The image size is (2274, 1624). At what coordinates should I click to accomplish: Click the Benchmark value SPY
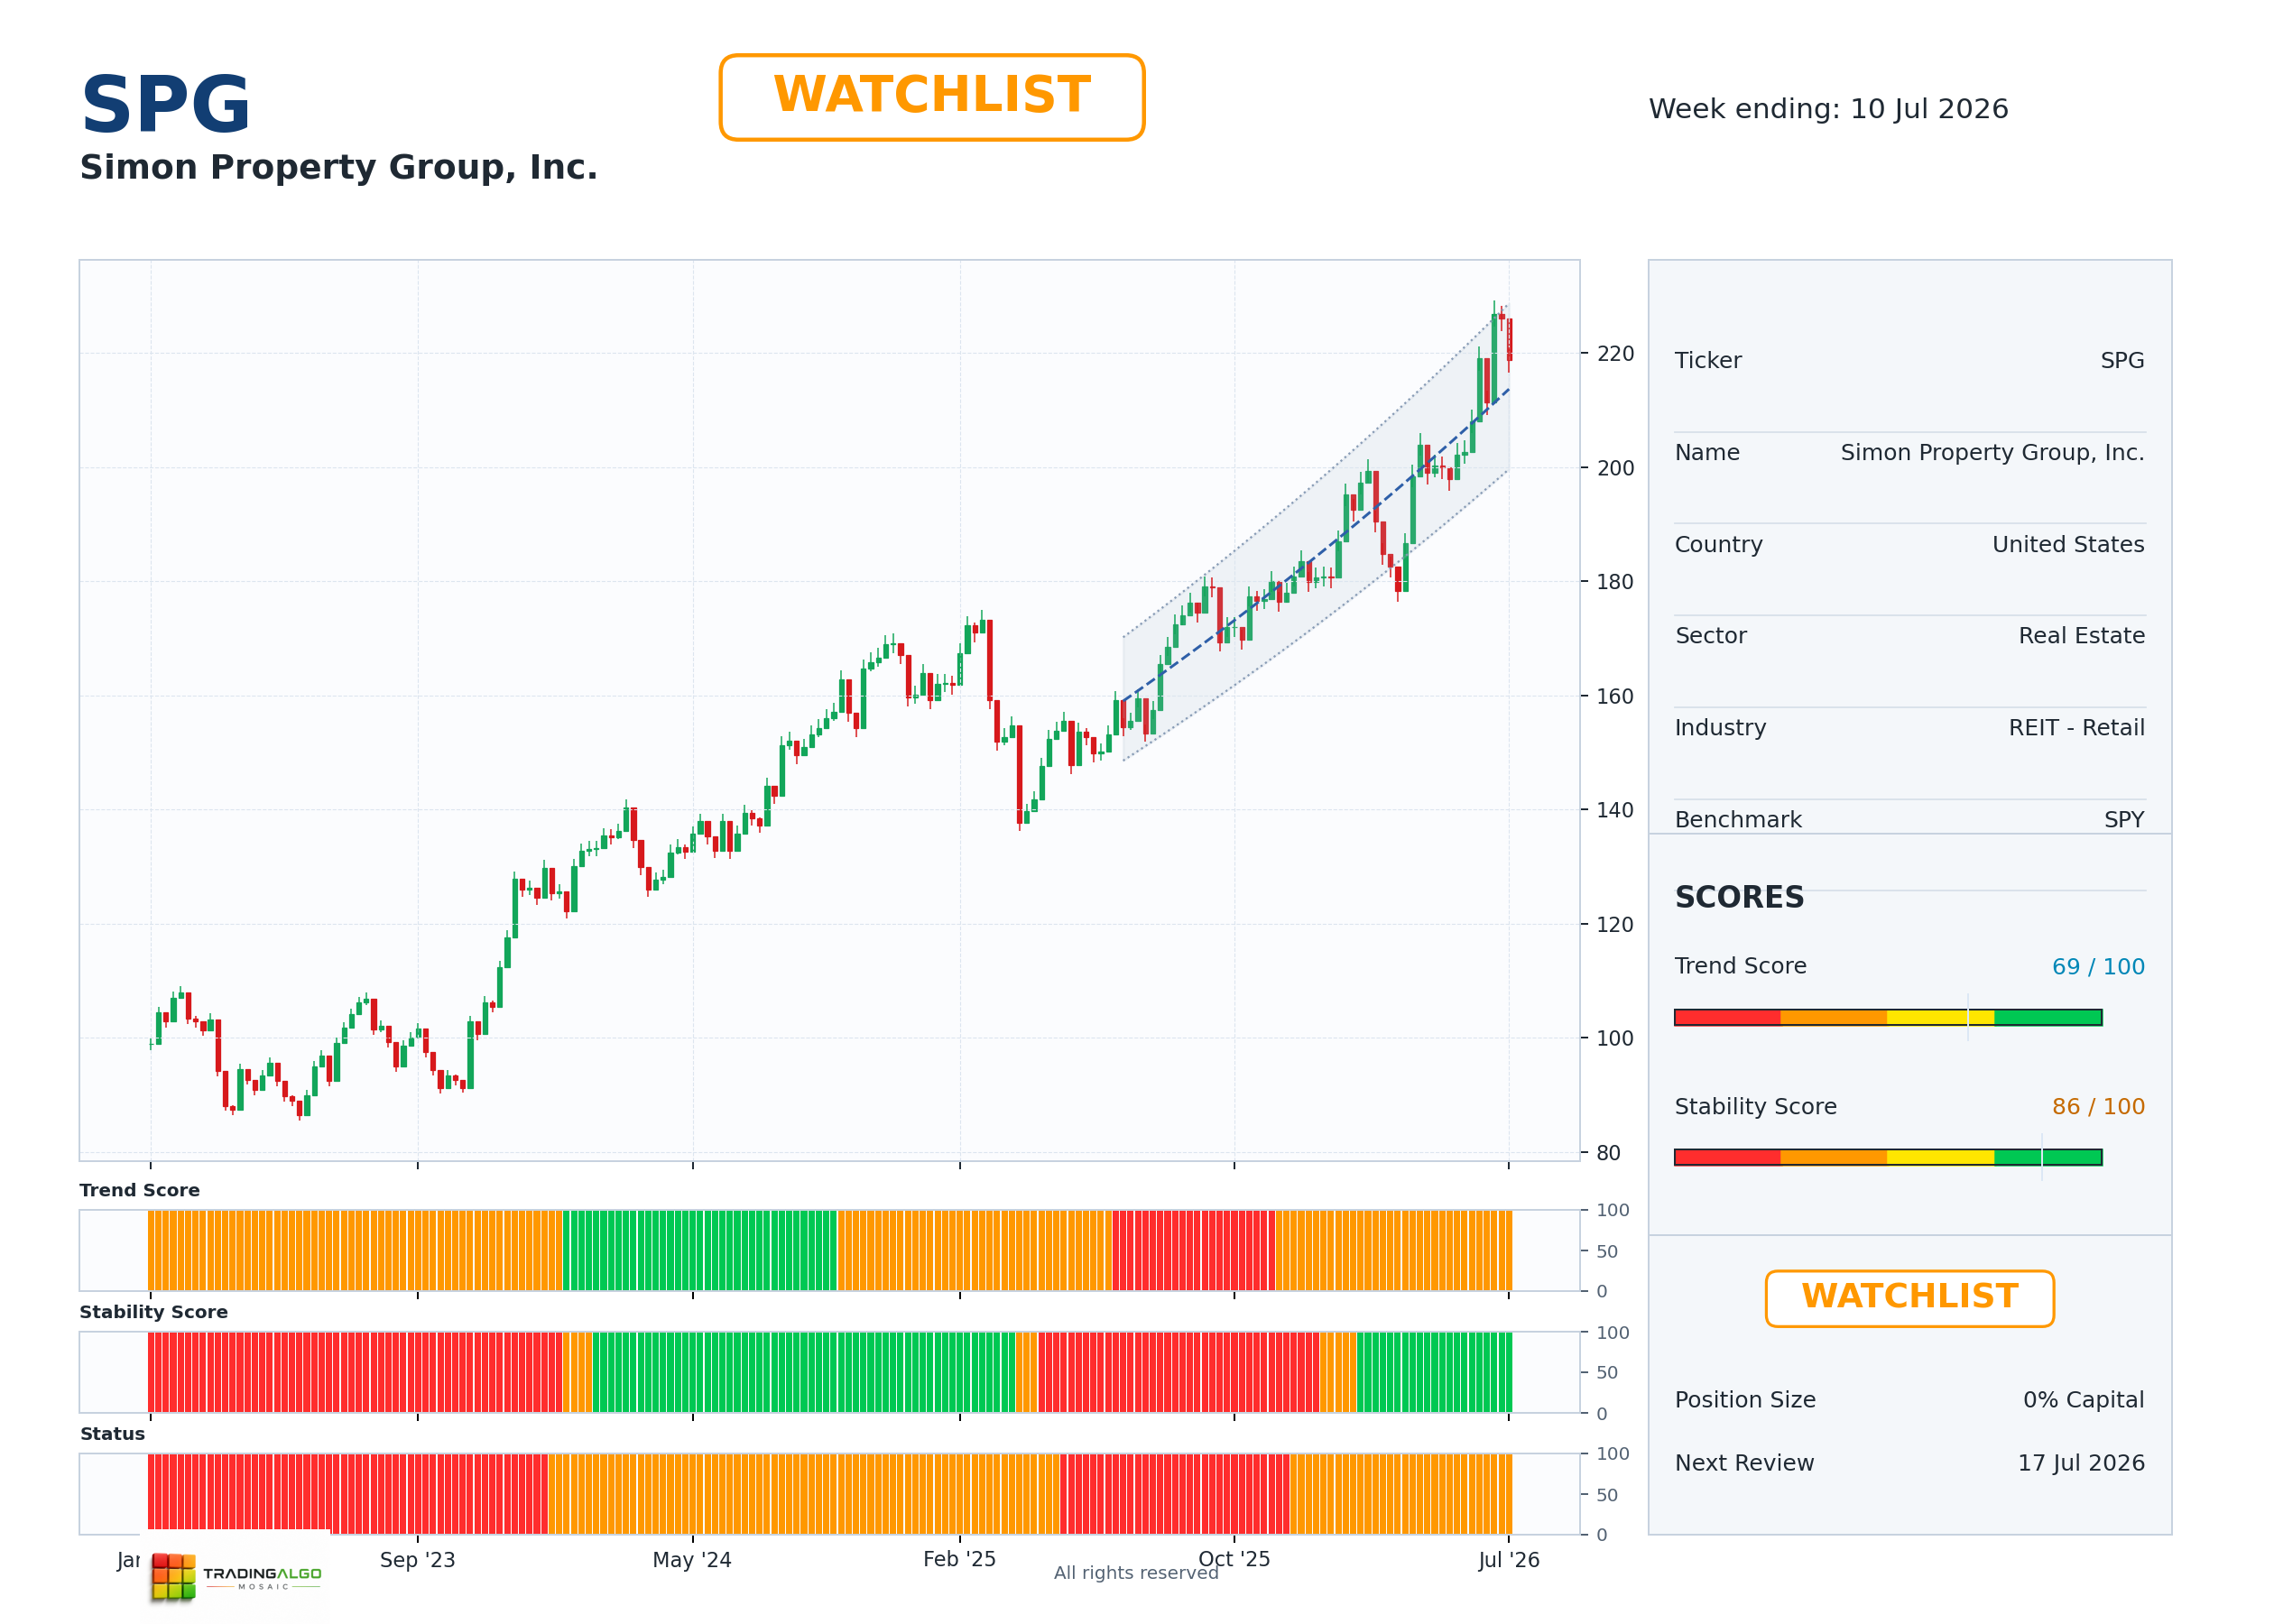[2124, 820]
